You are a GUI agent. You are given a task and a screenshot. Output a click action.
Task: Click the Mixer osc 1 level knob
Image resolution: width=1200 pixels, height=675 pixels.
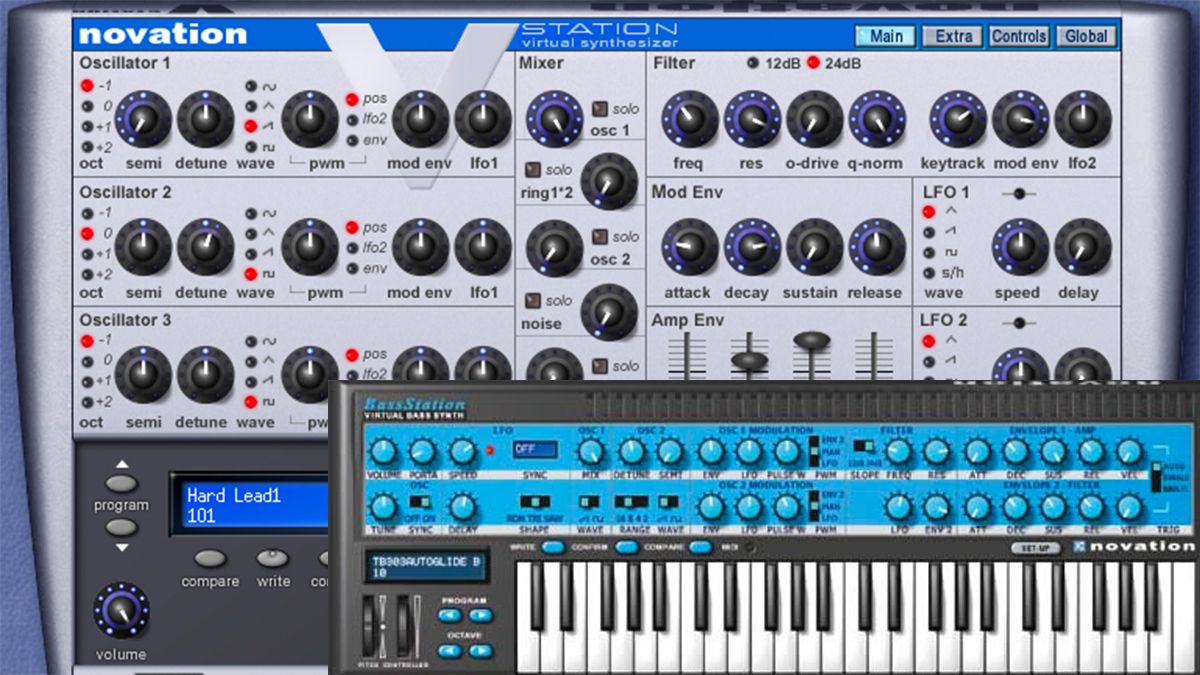(x=554, y=119)
